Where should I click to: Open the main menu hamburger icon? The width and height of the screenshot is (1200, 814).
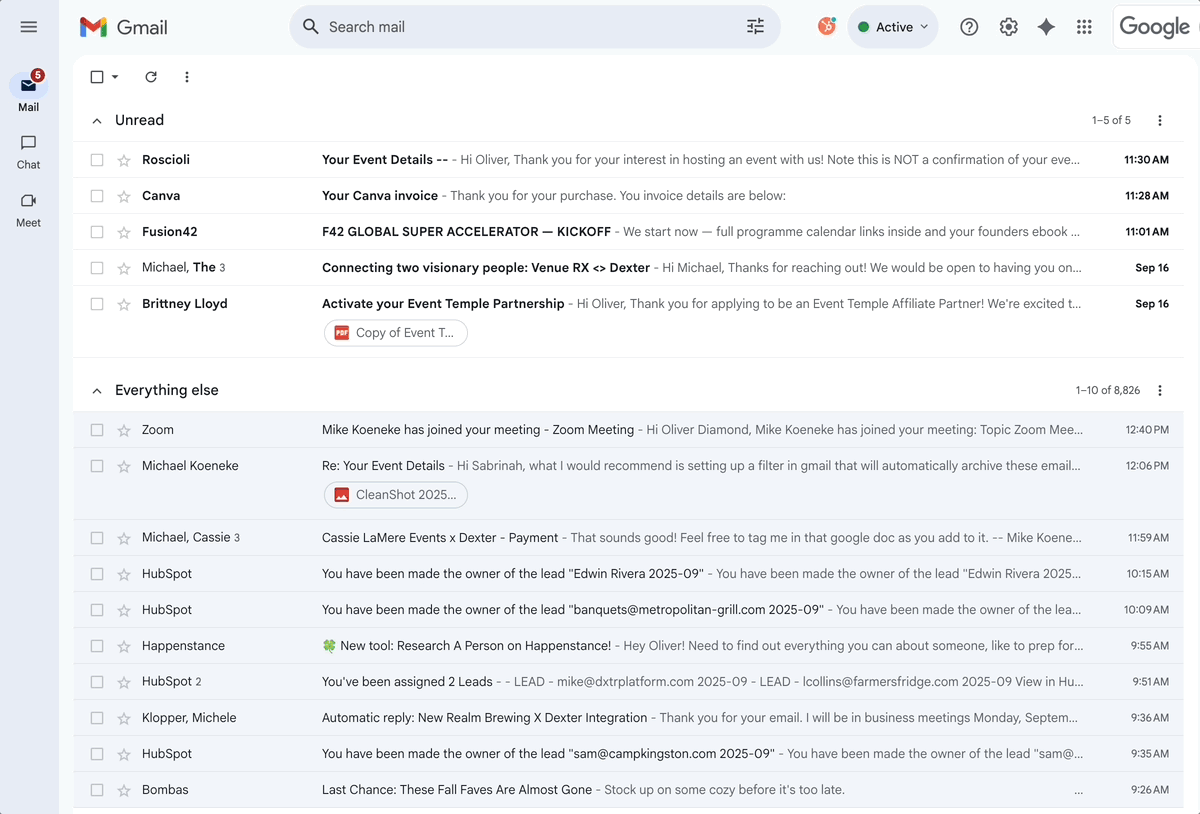[x=28, y=27]
